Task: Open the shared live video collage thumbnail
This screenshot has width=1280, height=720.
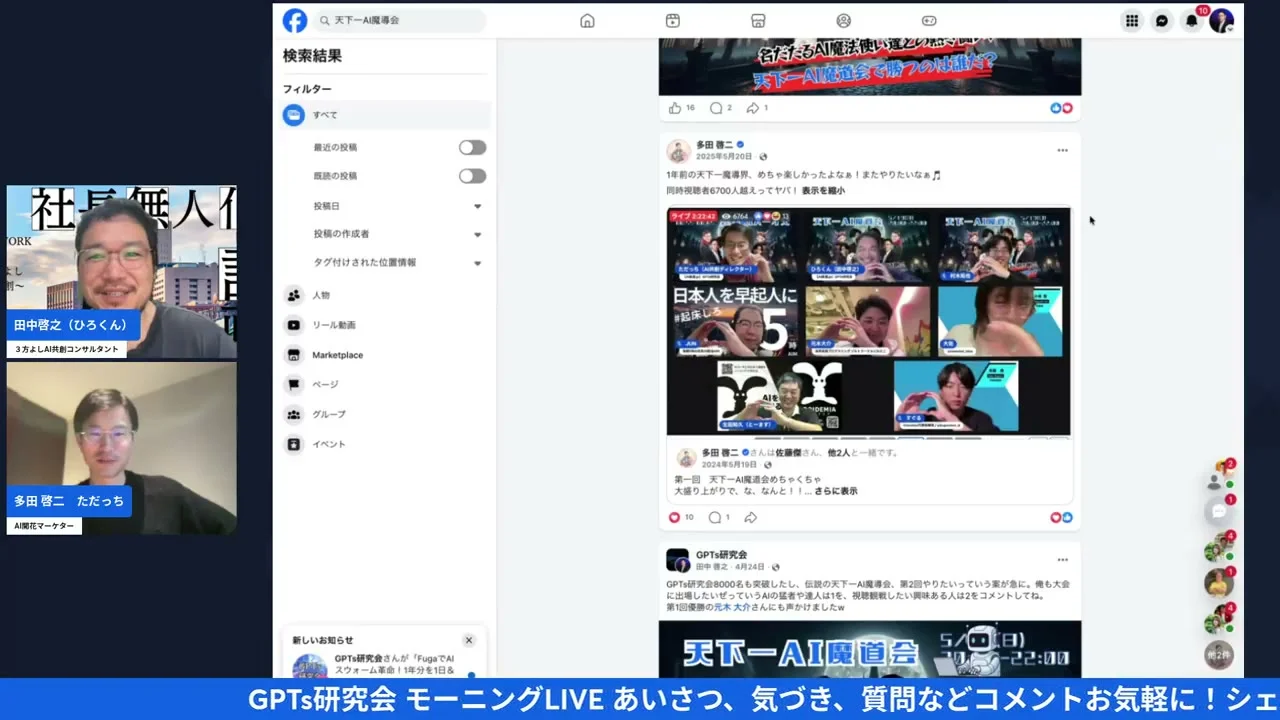Action: coord(869,321)
